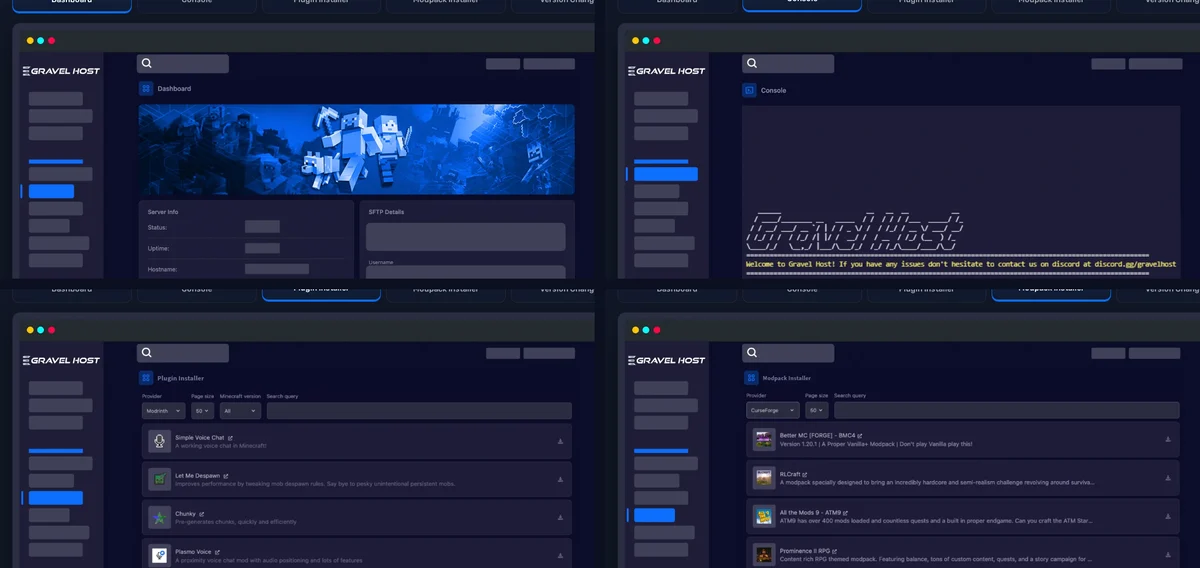Click the Simple Voice Chat plugin name
Screen dimensions: 1200x568
point(200,437)
